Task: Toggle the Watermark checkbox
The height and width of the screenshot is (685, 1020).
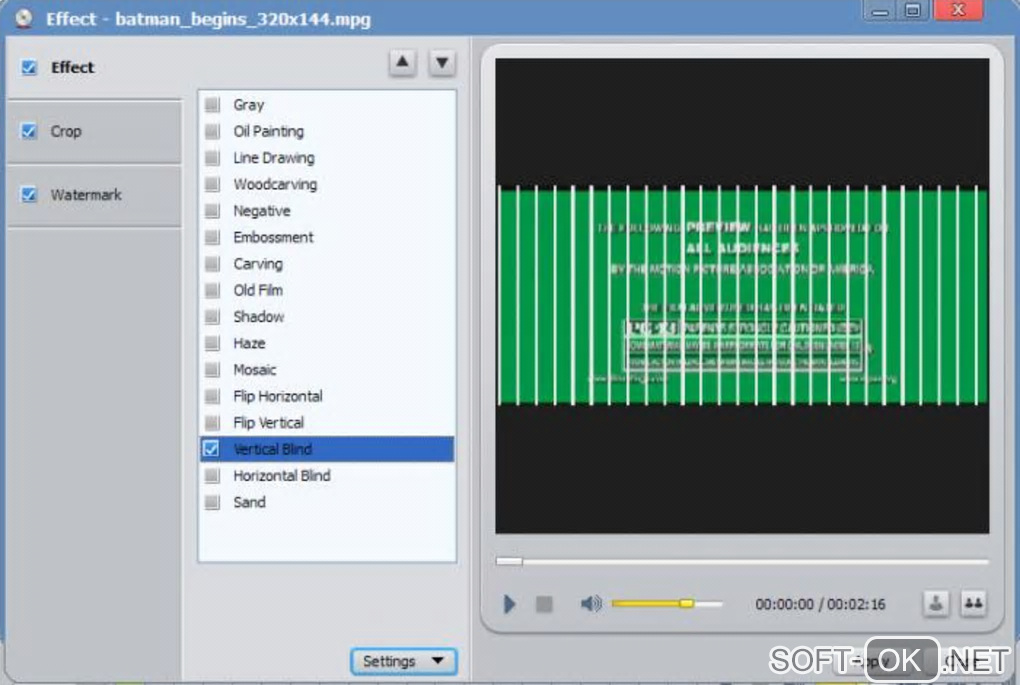Action: [x=29, y=195]
